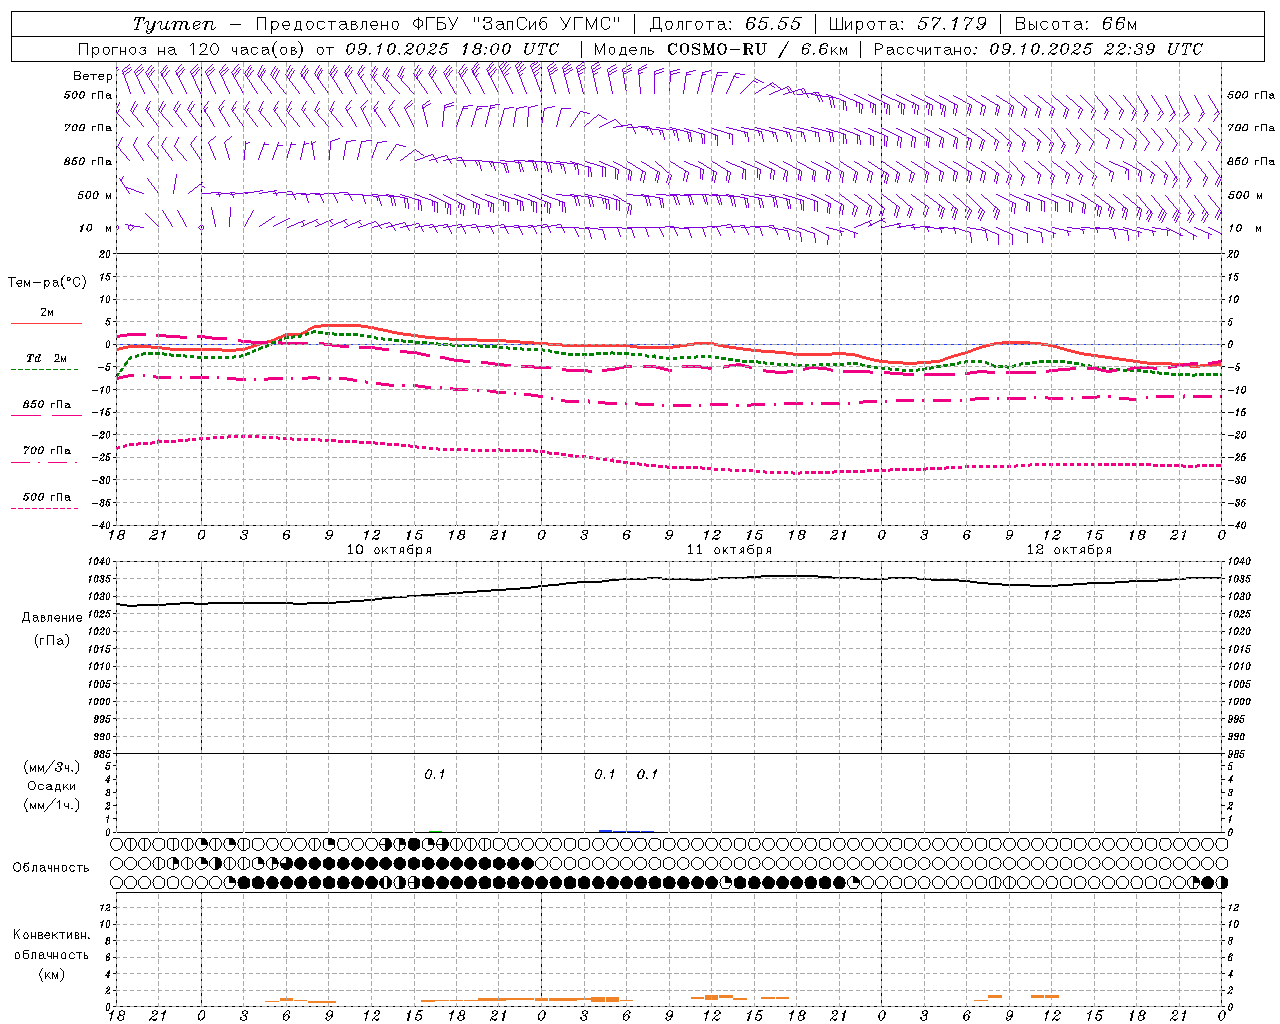Click the 985 pressure axis value on left
The height and width of the screenshot is (1024, 1280).
[104, 754]
